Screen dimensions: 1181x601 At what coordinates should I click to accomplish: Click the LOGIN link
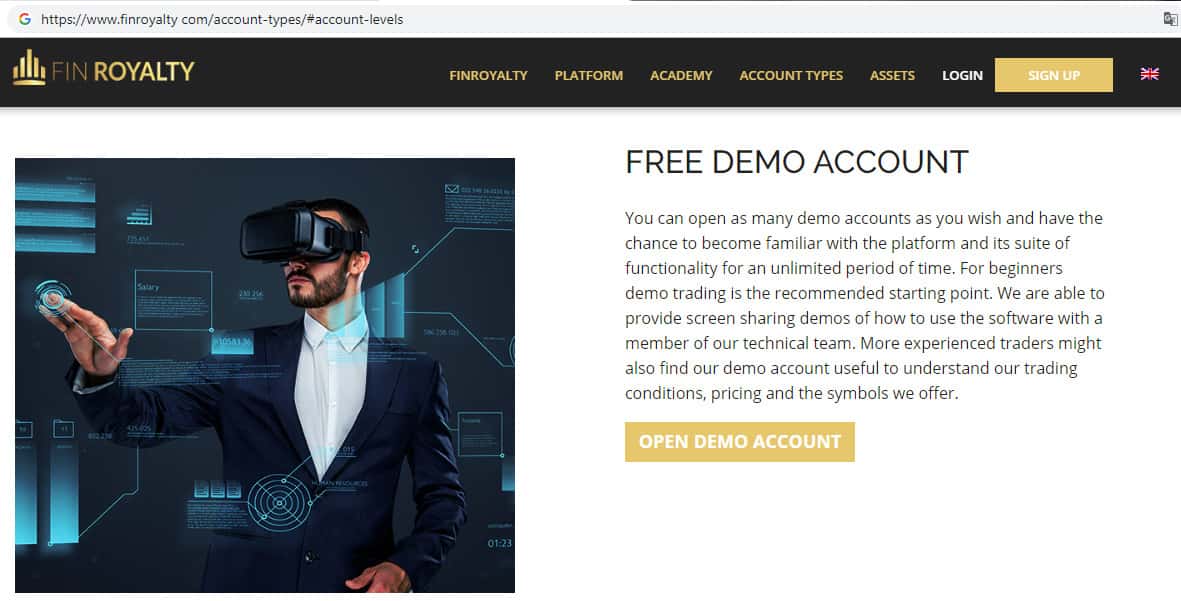[x=962, y=75]
